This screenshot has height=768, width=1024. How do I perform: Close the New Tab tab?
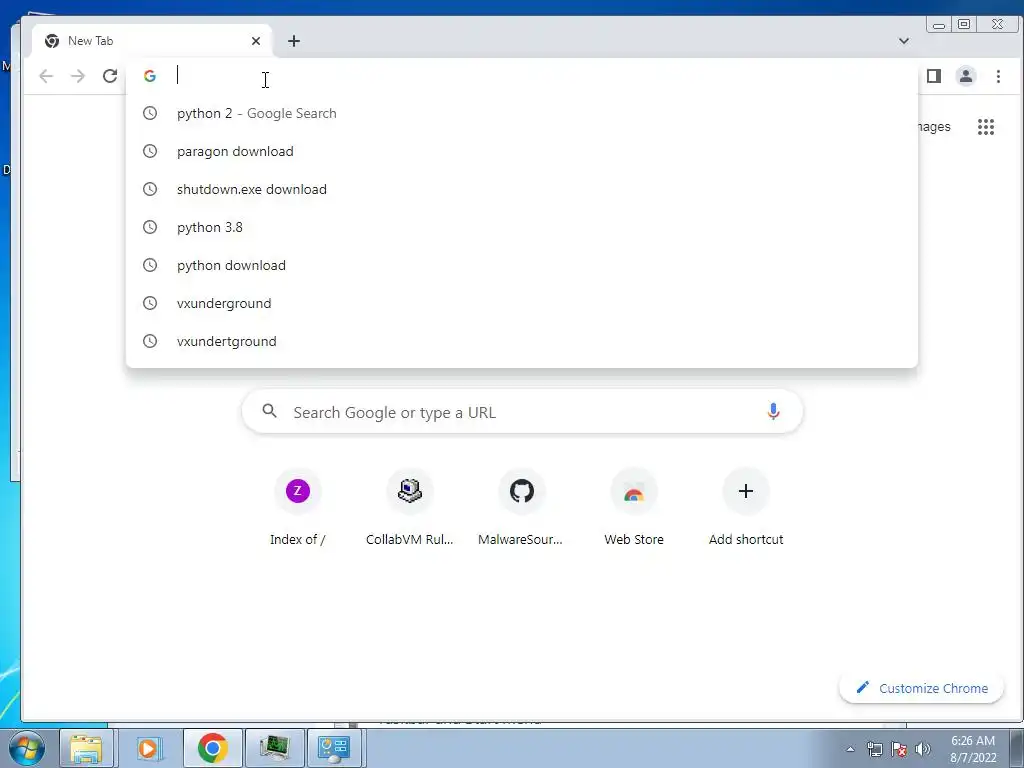pos(256,41)
